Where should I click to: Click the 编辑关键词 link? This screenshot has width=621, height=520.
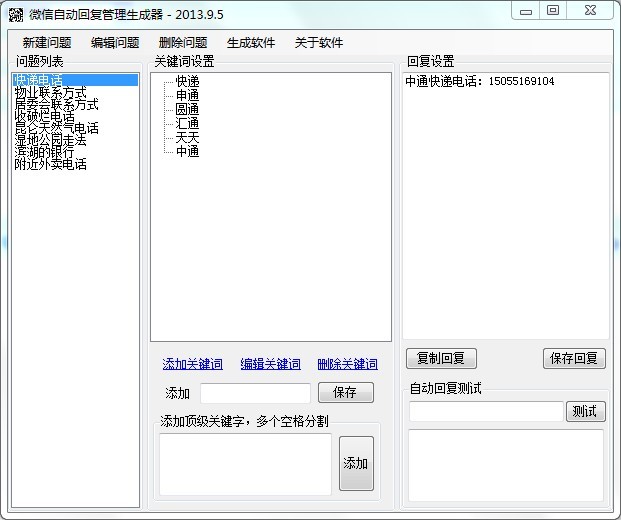270,364
